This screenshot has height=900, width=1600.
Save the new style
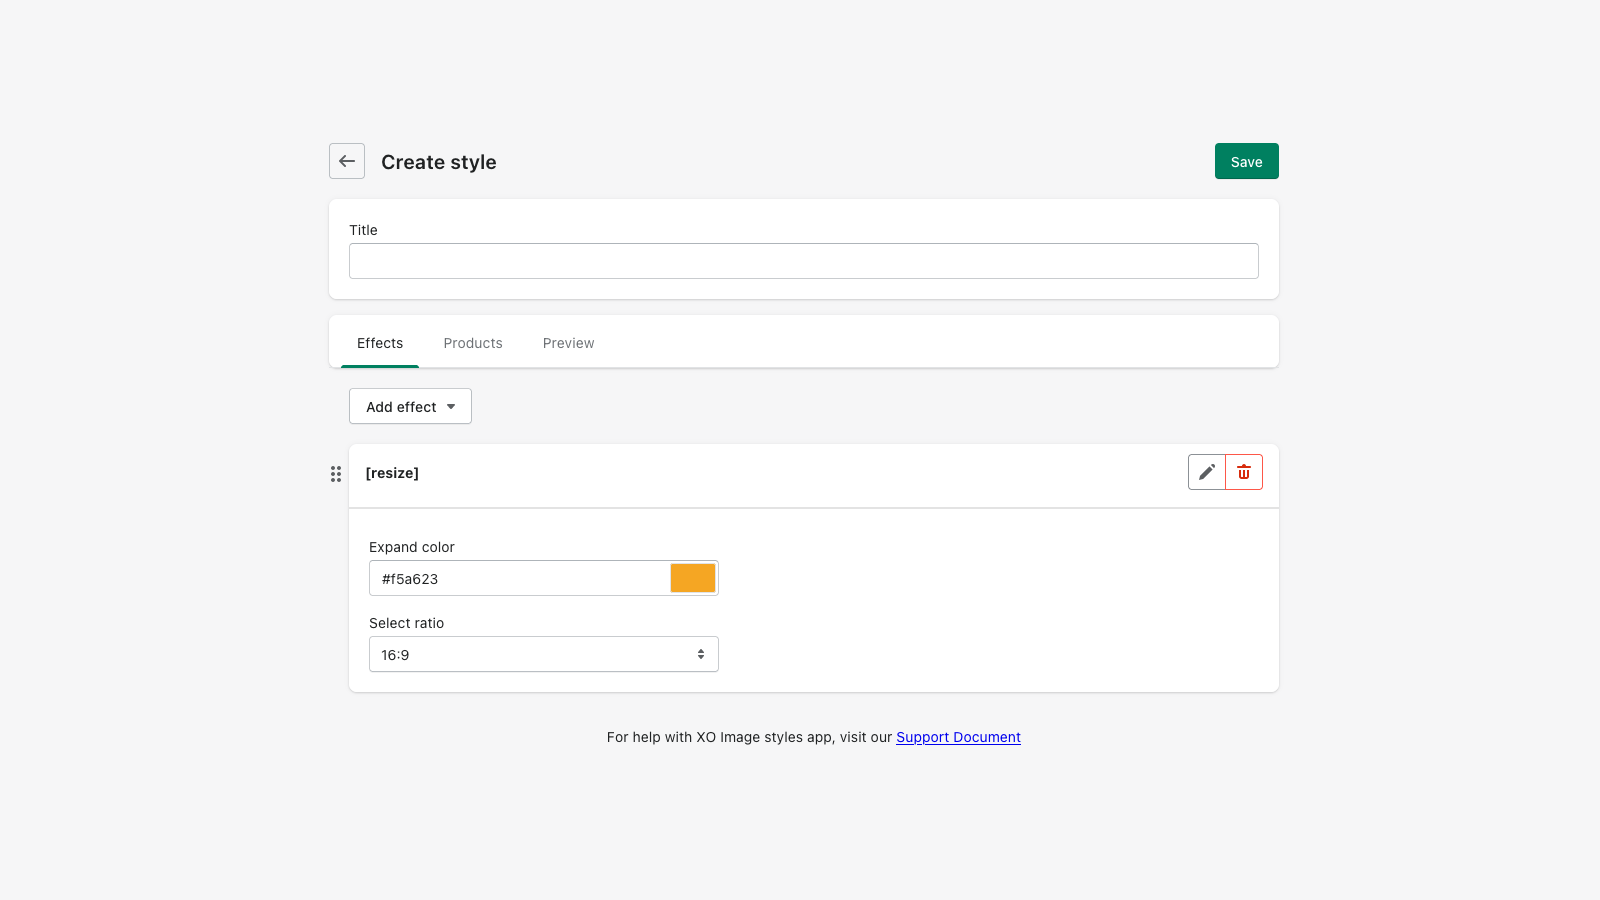pyautogui.click(x=1246, y=161)
